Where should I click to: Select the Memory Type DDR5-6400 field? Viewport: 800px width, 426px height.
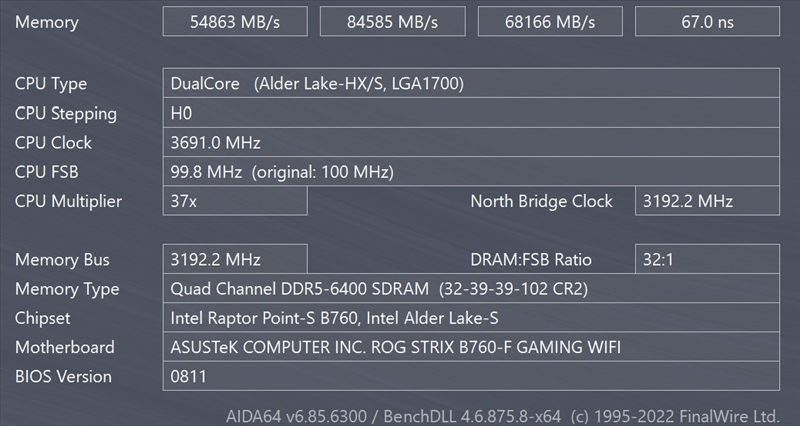(470, 289)
